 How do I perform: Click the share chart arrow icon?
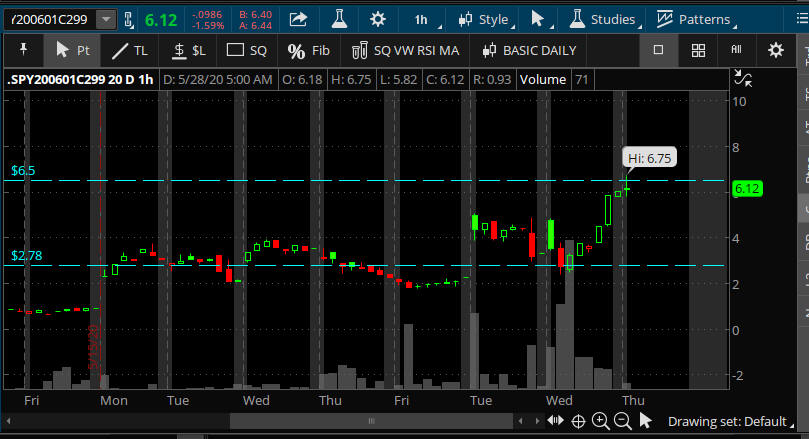point(298,19)
